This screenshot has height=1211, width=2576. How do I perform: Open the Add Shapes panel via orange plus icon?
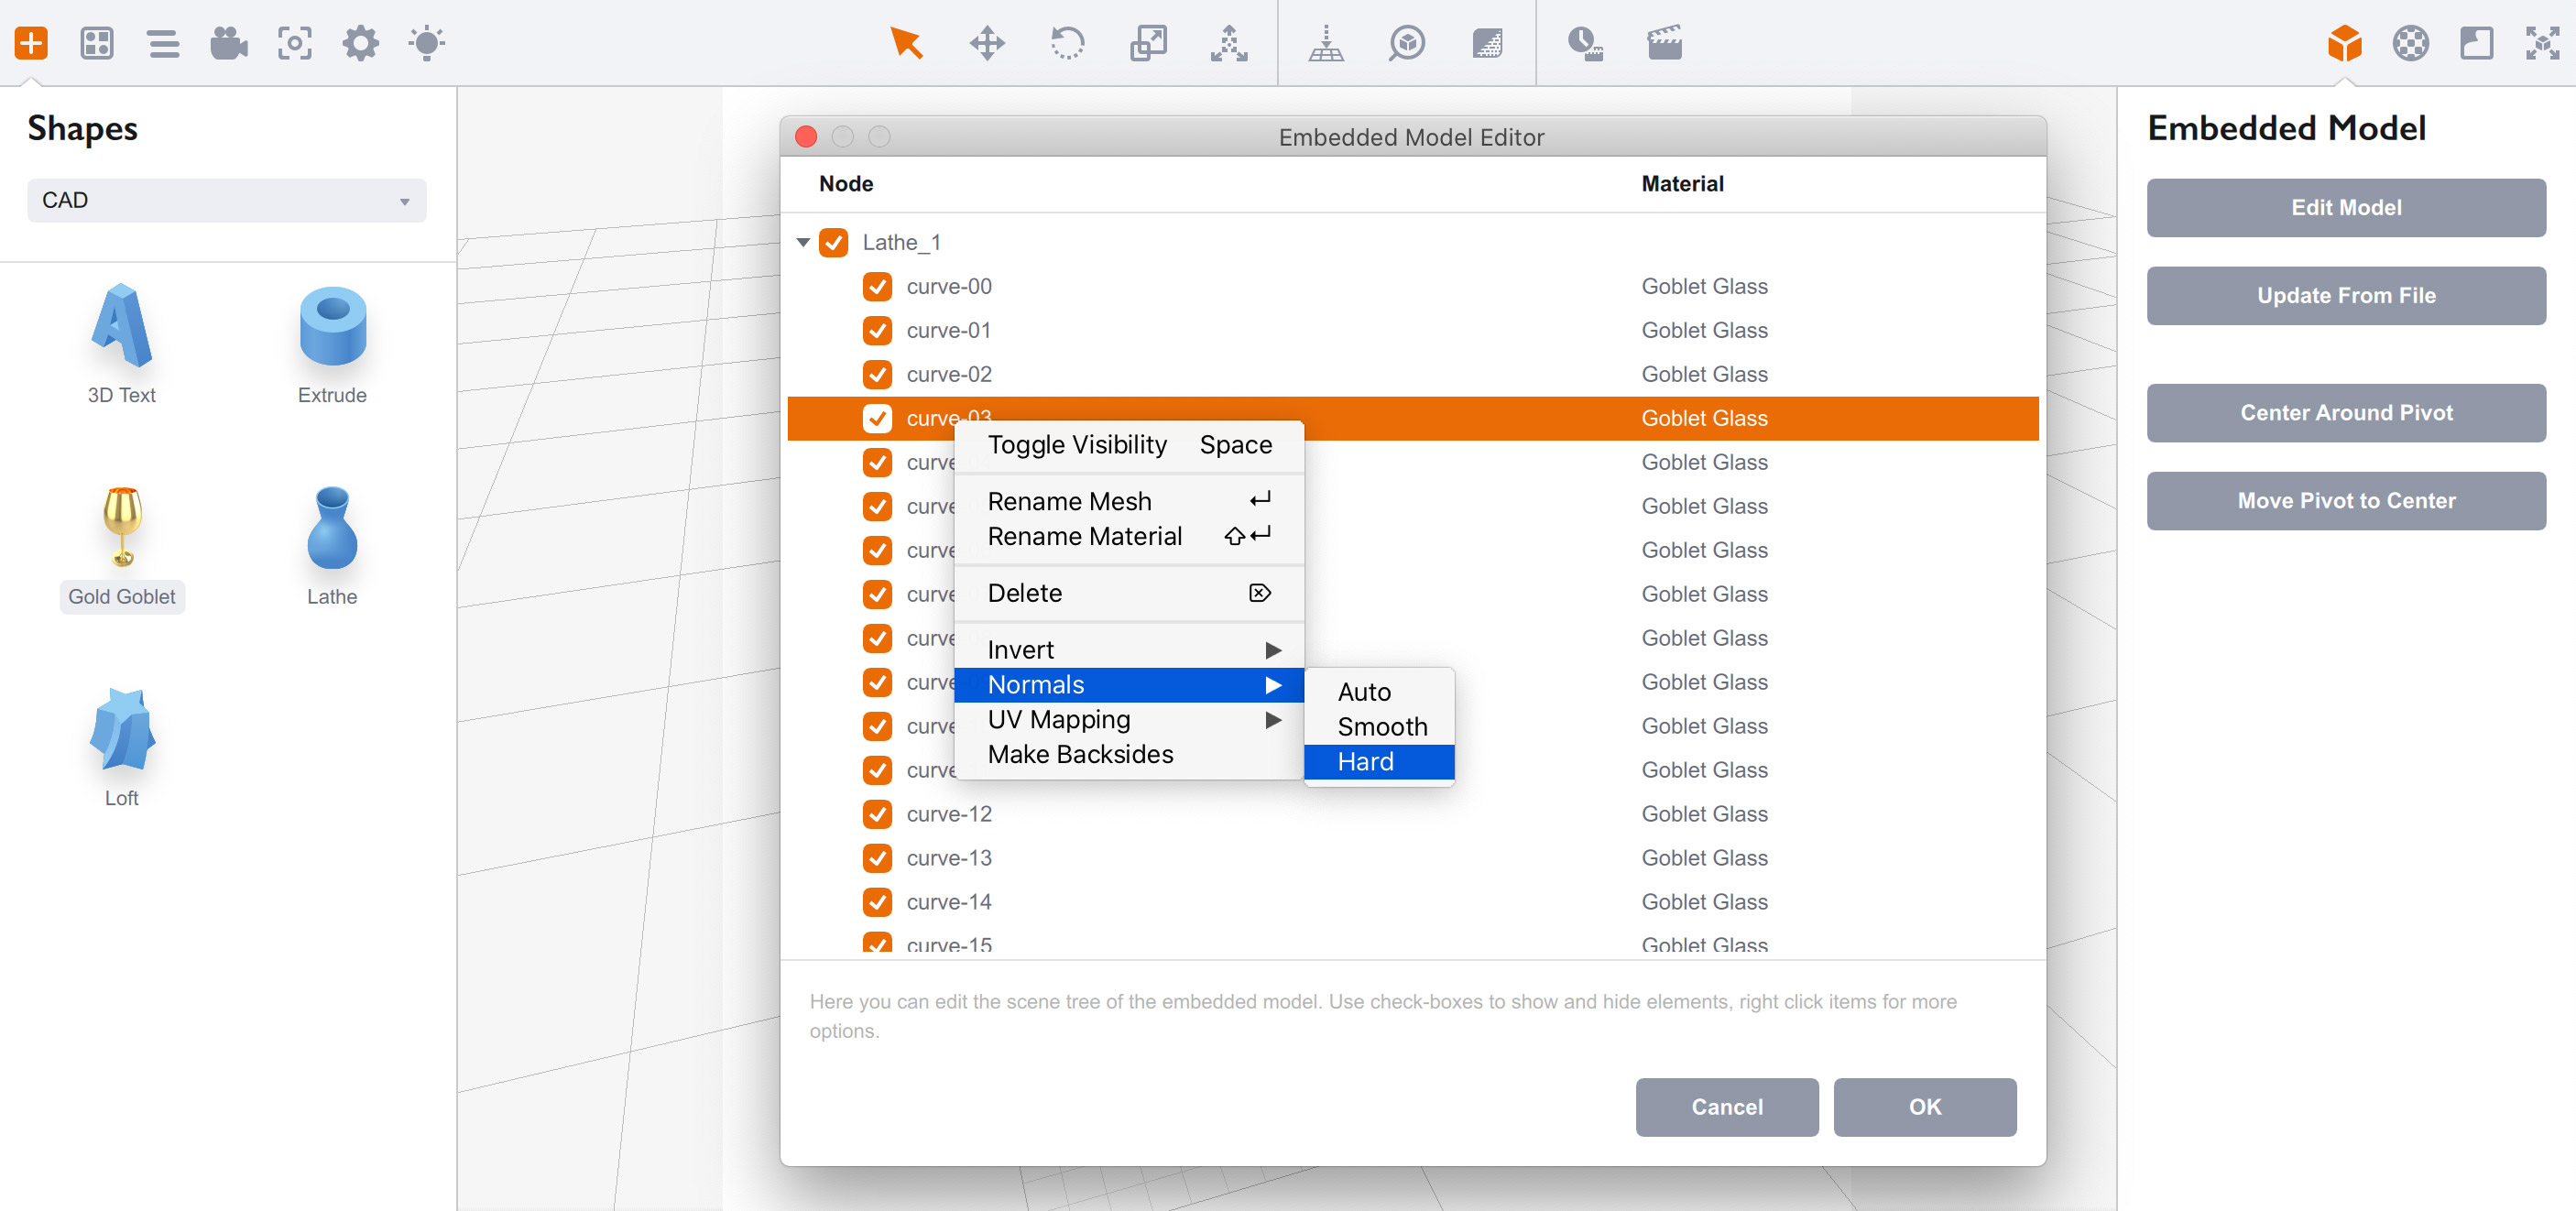(31, 43)
